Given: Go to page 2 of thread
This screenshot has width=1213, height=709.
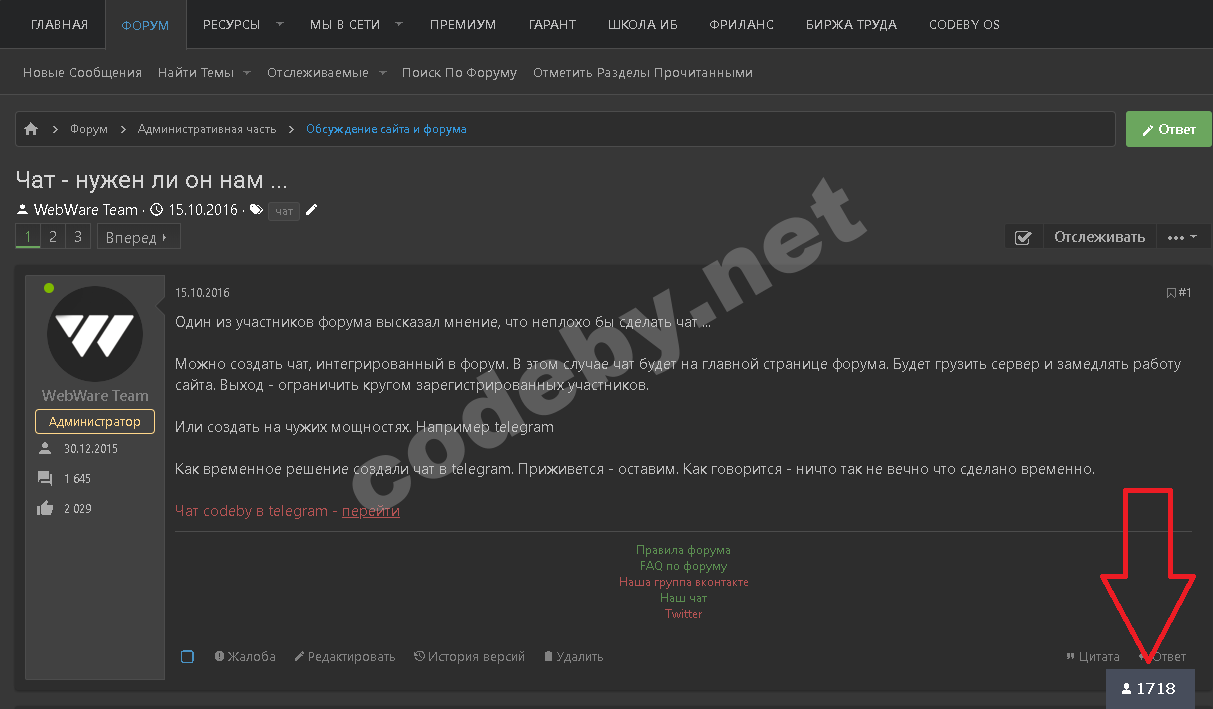Looking at the screenshot, I should point(53,237).
